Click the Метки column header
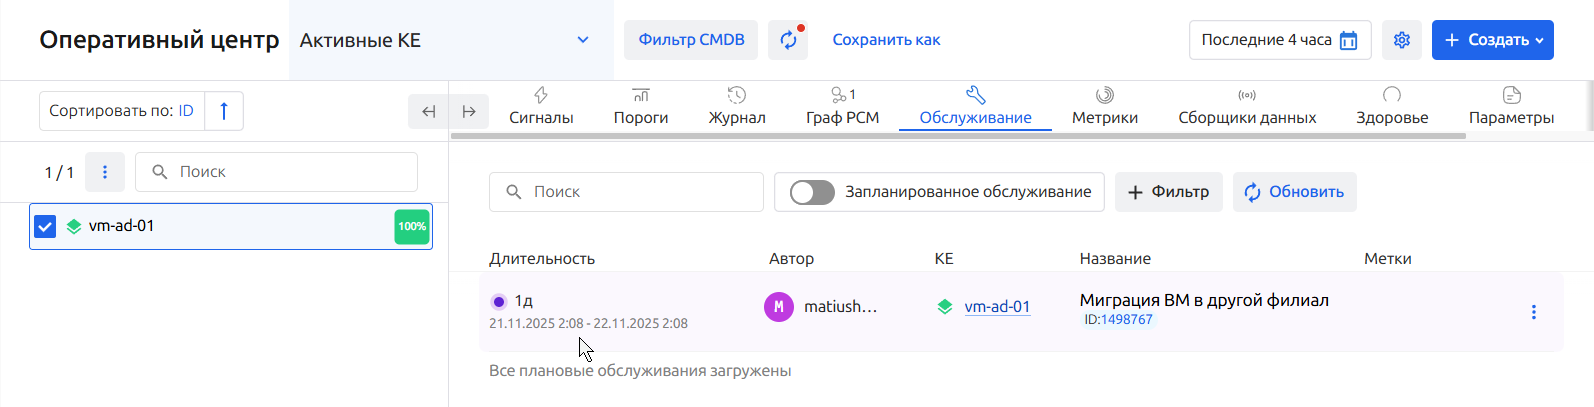This screenshot has width=1594, height=407. pyautogui.click(x=1388, y=258)
